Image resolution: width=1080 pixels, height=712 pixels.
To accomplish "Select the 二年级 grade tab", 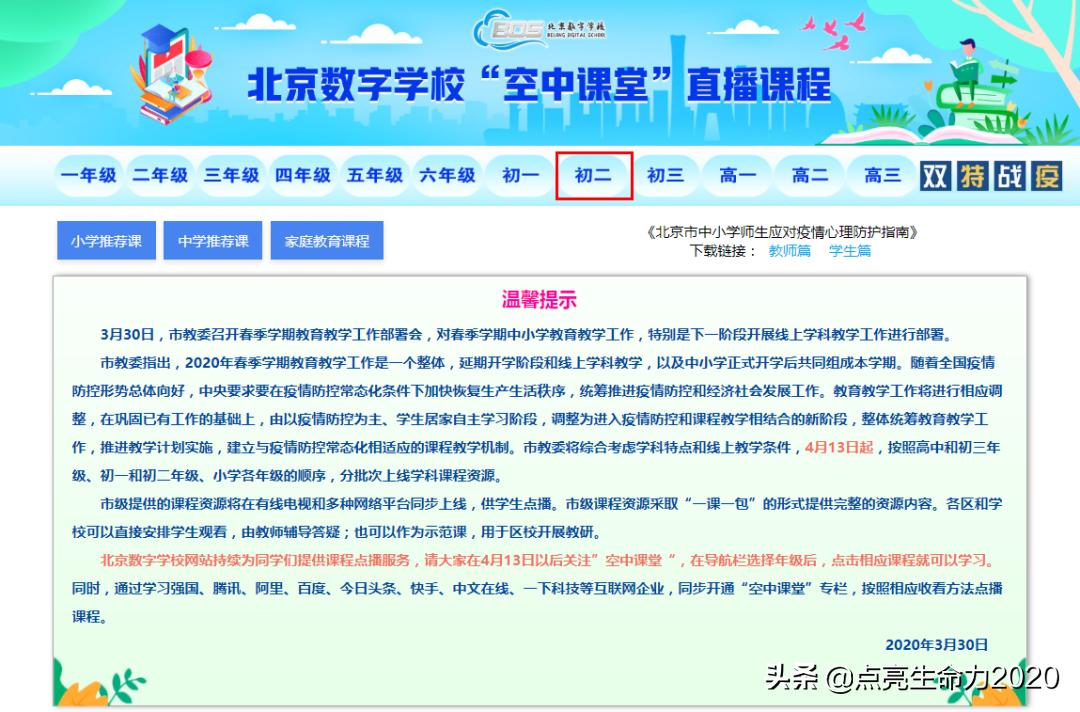I will (161, 175).
